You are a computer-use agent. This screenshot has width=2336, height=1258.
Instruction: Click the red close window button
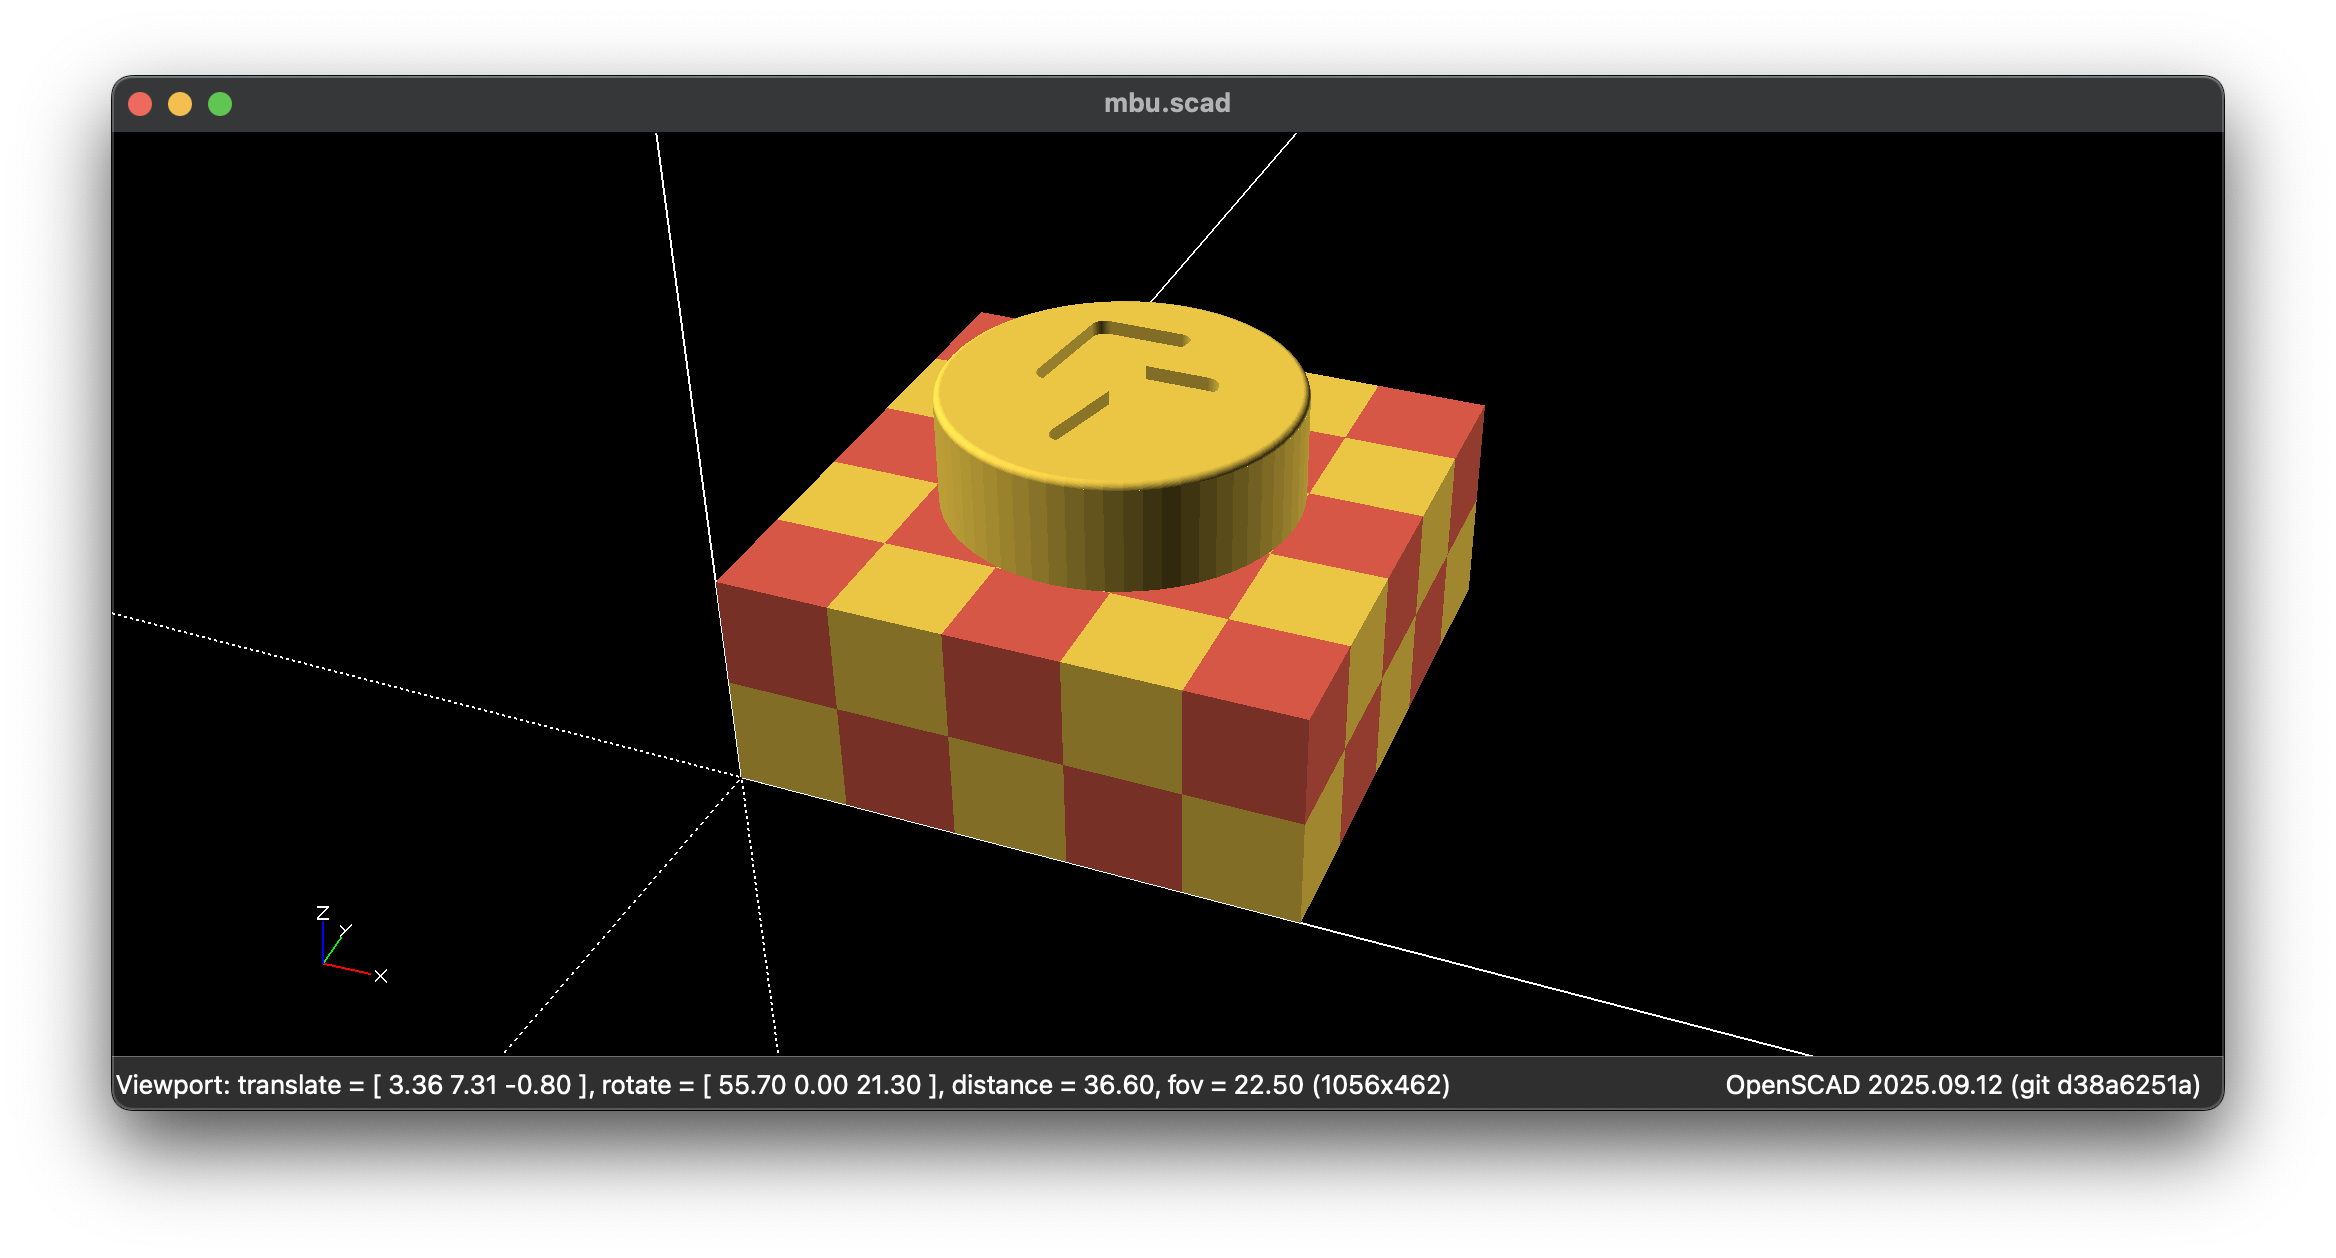(x=140, y=104)
